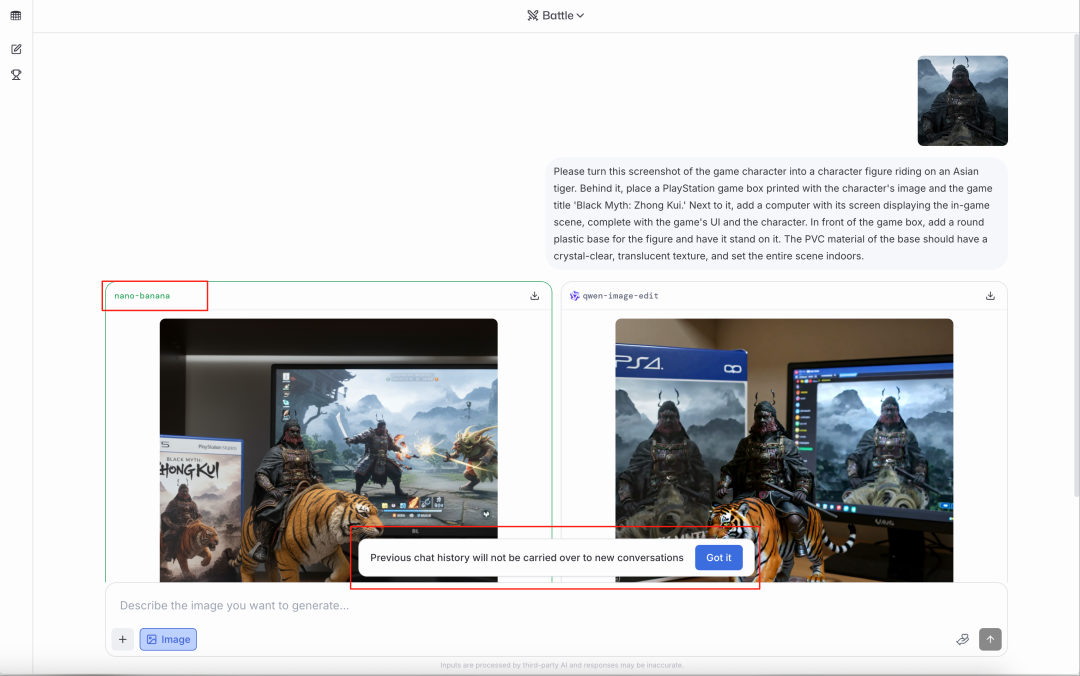Open the nano-banana result image
The height and width of the screenshot is (676, 1080).
(x=329, y=450)
